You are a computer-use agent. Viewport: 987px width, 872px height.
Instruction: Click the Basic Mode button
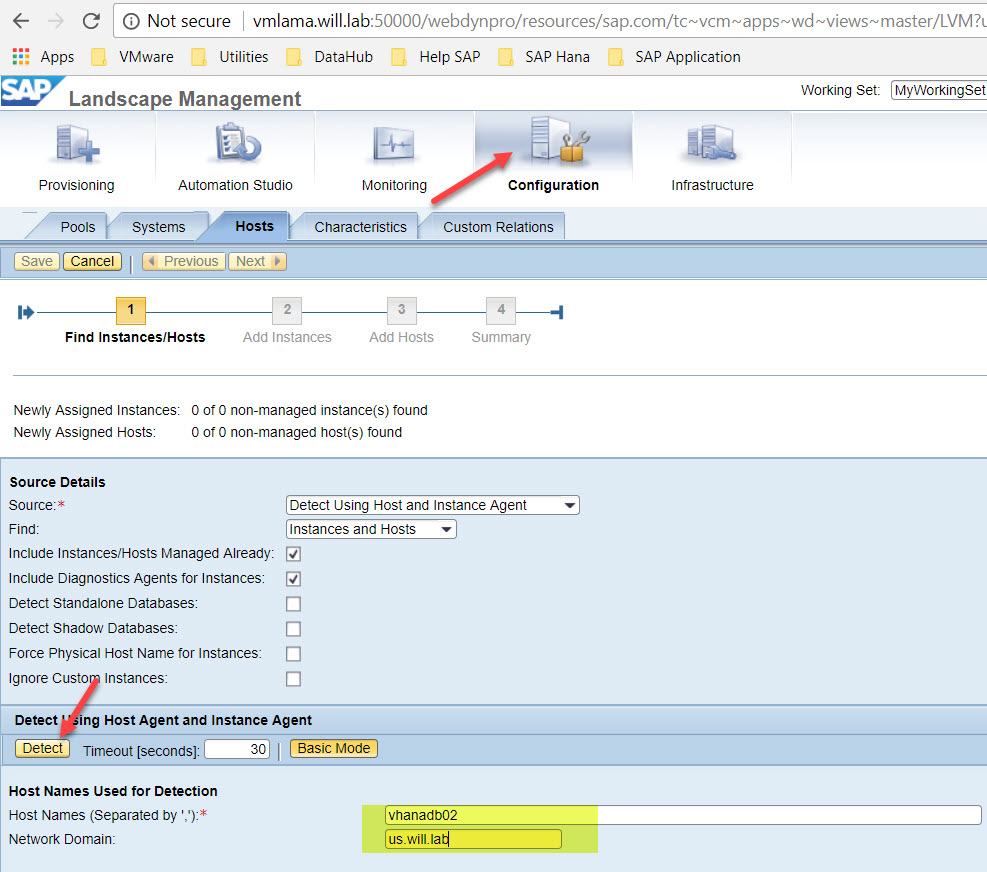(334, 748)
